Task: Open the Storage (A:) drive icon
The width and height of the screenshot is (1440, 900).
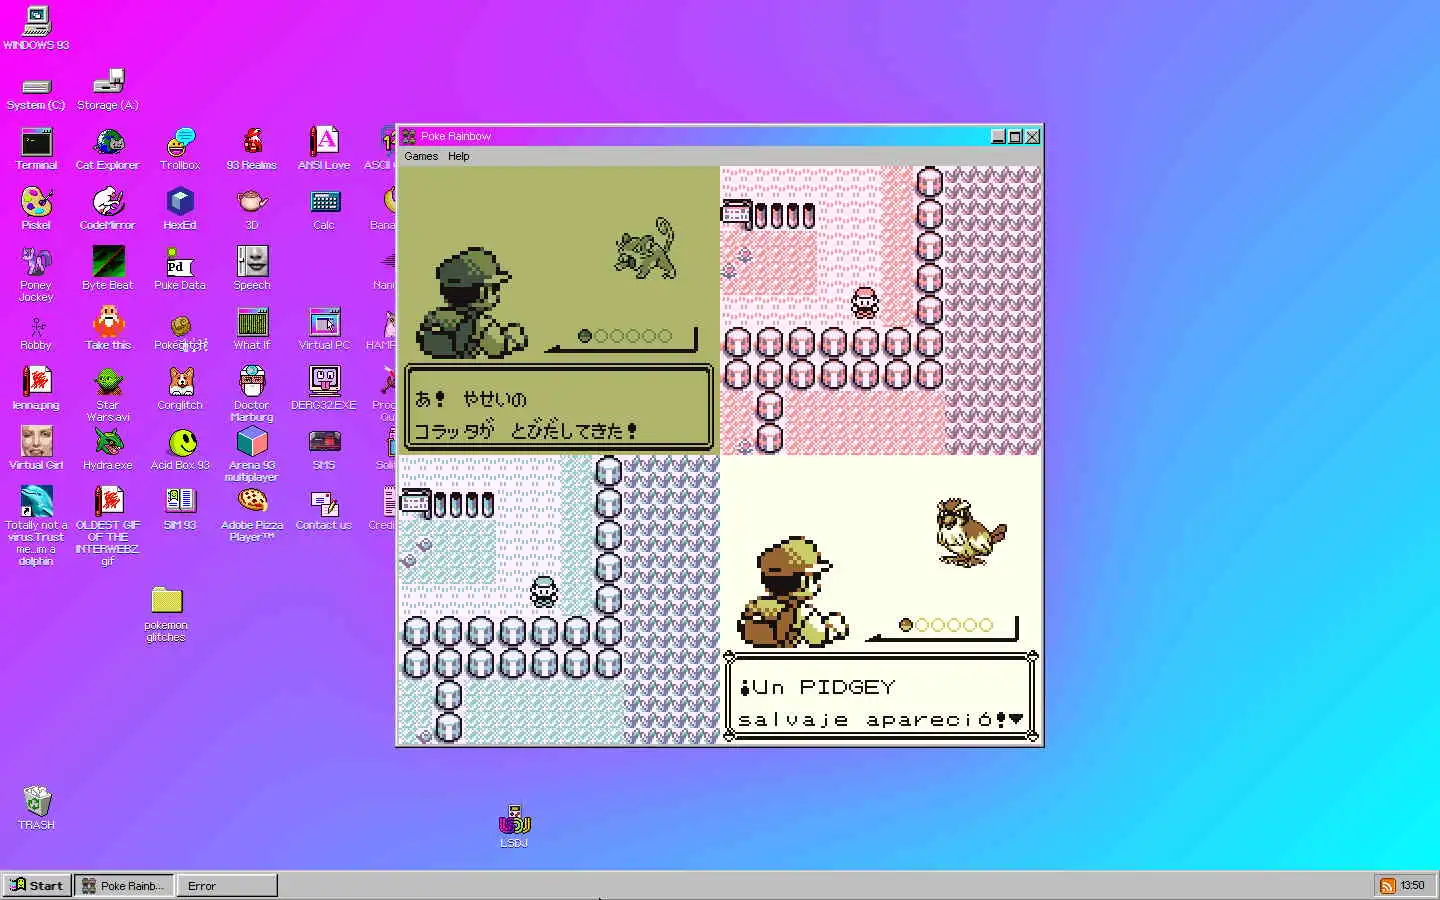Action: (108, 92)
